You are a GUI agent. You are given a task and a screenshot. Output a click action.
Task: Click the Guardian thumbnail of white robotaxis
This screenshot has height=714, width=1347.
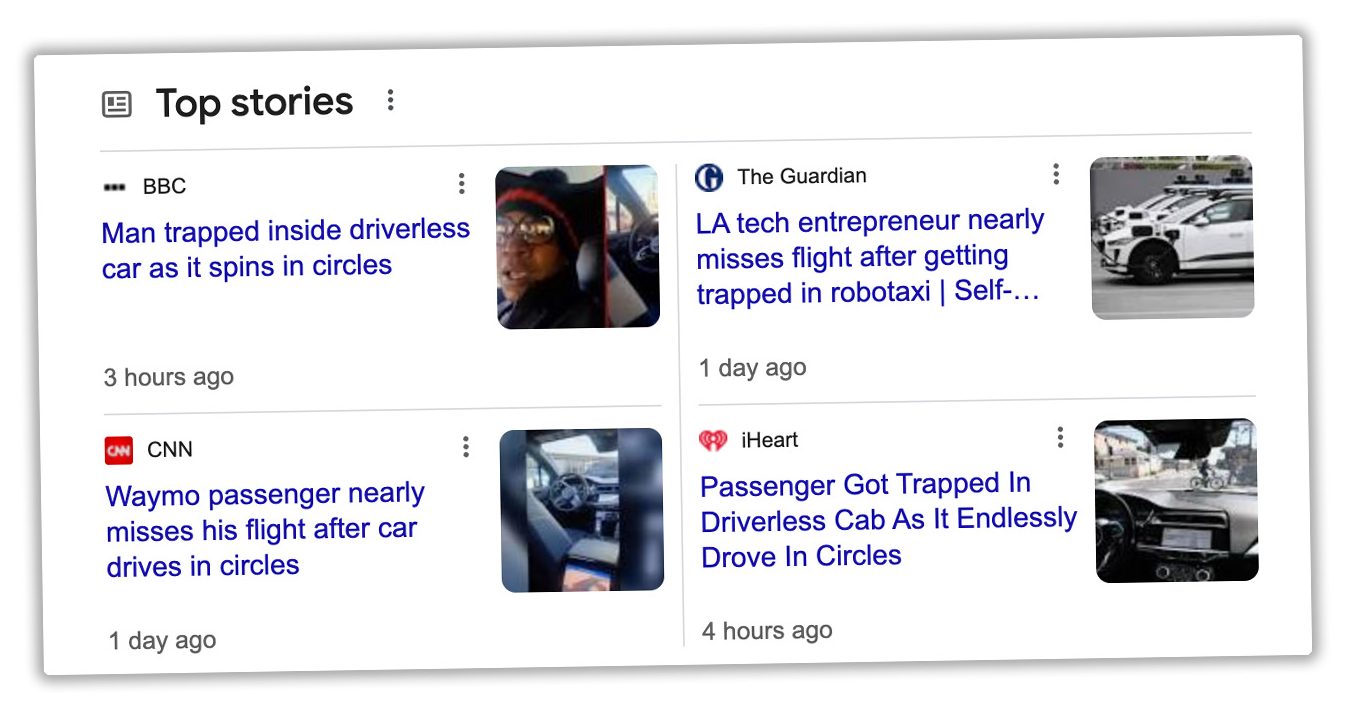(x=1172, y=237)
